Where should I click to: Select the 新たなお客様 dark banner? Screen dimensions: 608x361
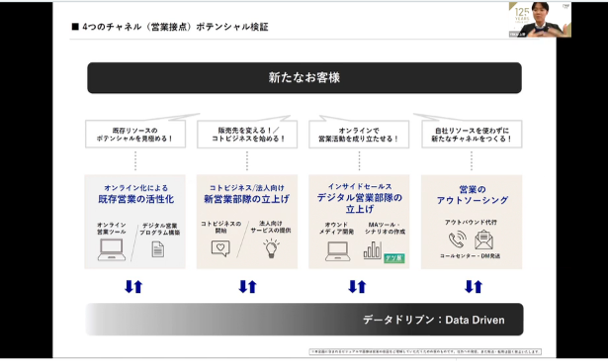pyautogui.click(x=304, y=78)
